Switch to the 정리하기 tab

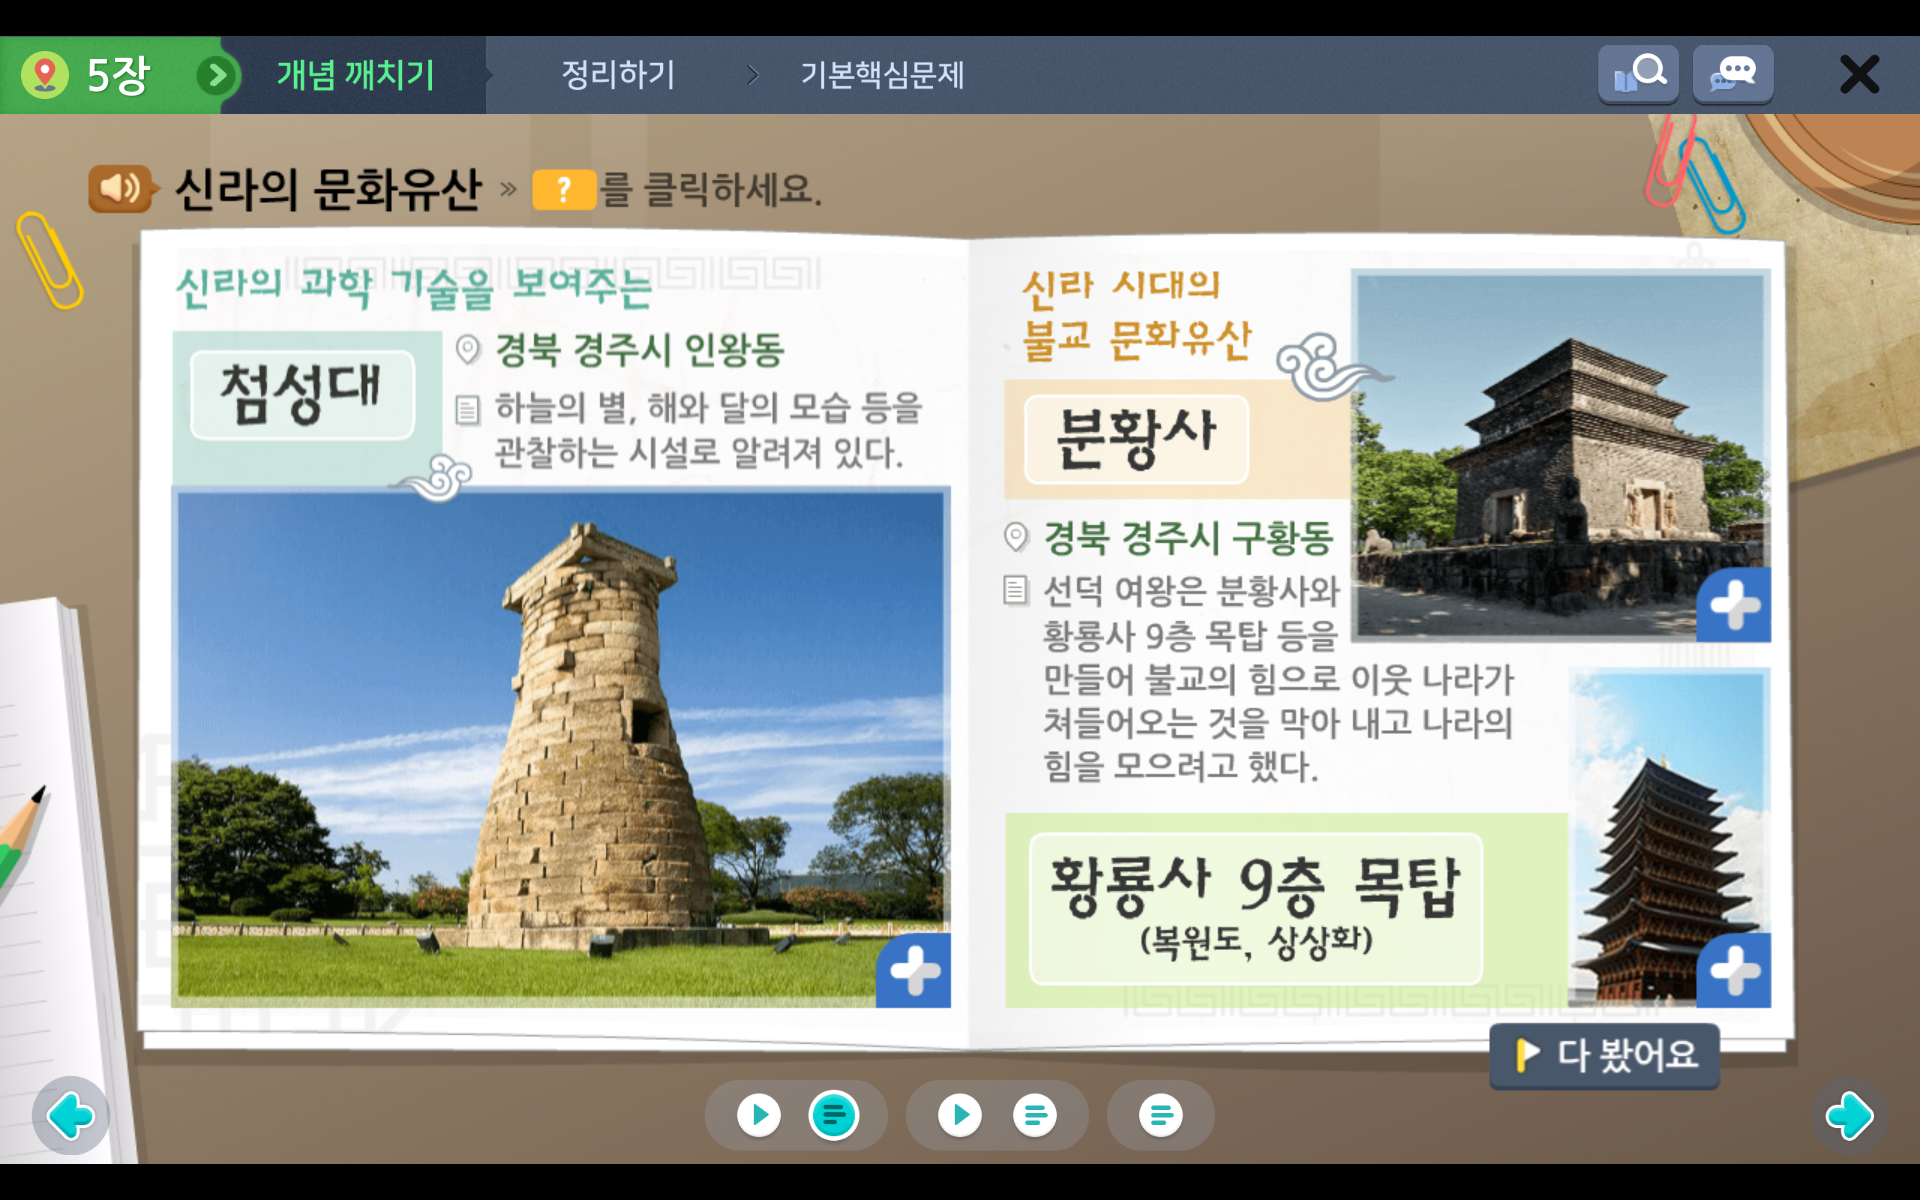coord(618,75)
